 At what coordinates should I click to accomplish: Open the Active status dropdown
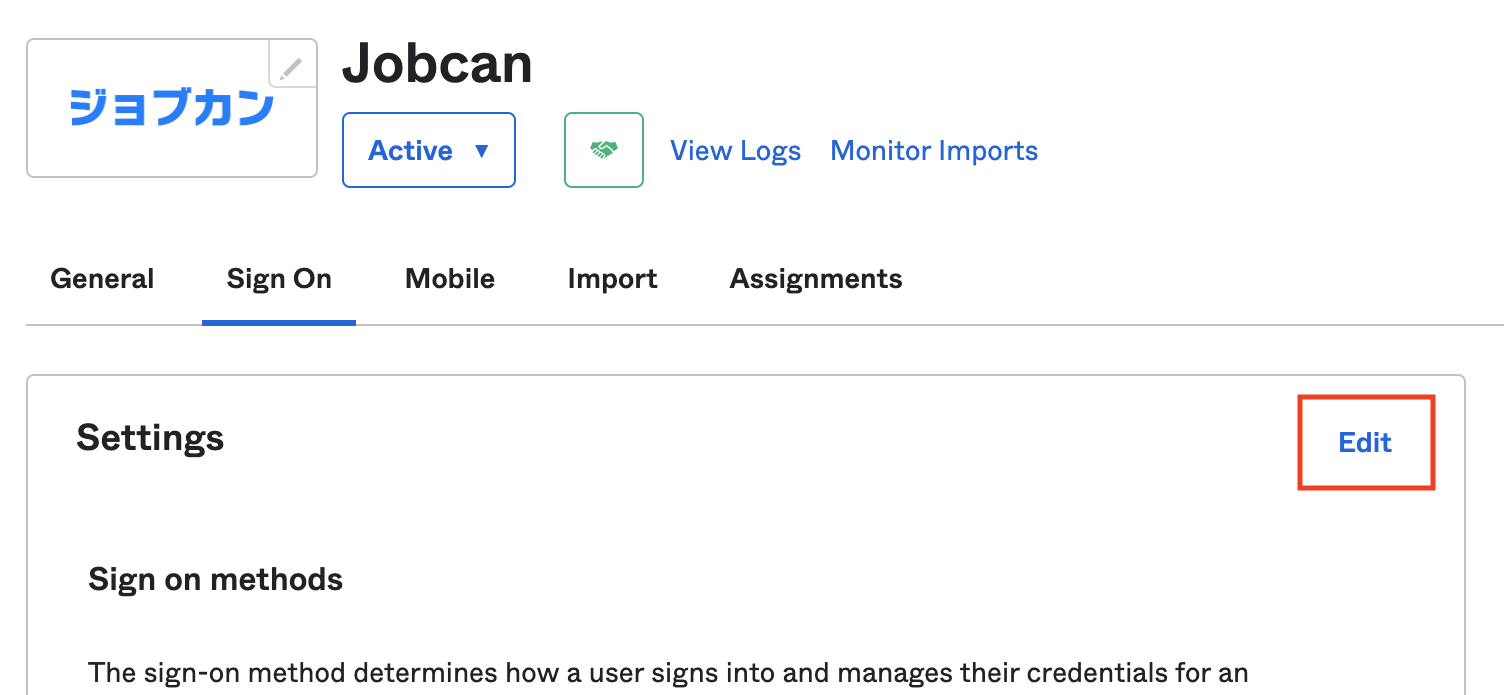pos(429,150)
